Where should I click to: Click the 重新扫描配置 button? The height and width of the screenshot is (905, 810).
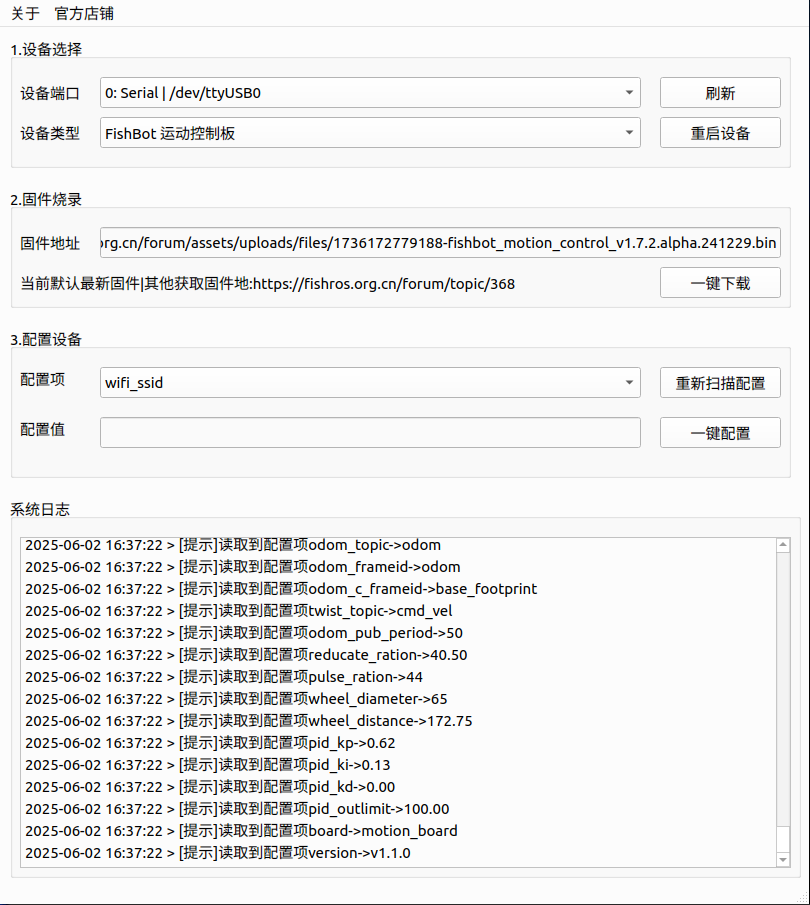pos(720,383)
